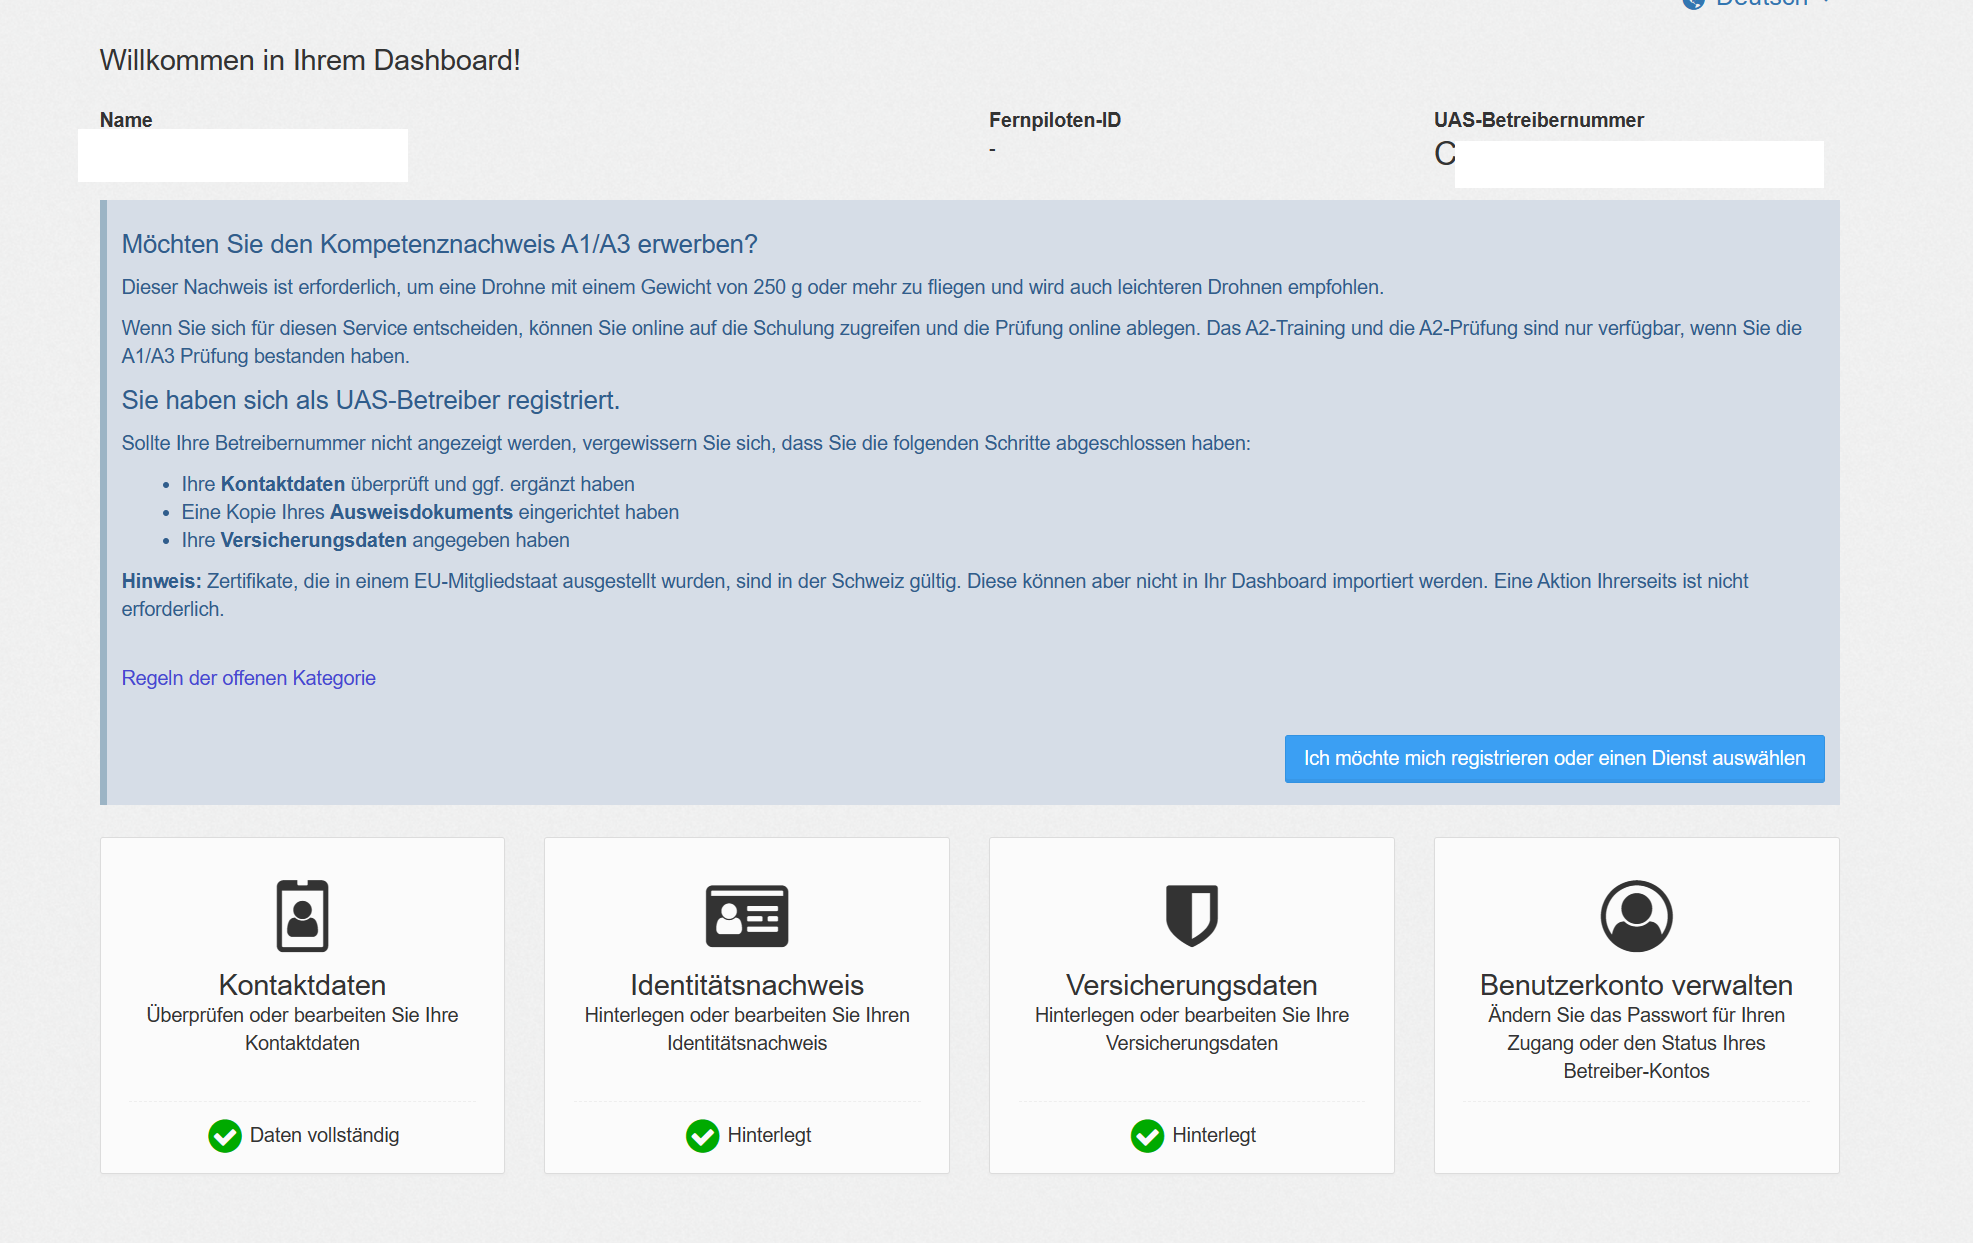Click green checkmark in Versicherungsdaten card

pyautogui.click(x=1147, y=1135)
